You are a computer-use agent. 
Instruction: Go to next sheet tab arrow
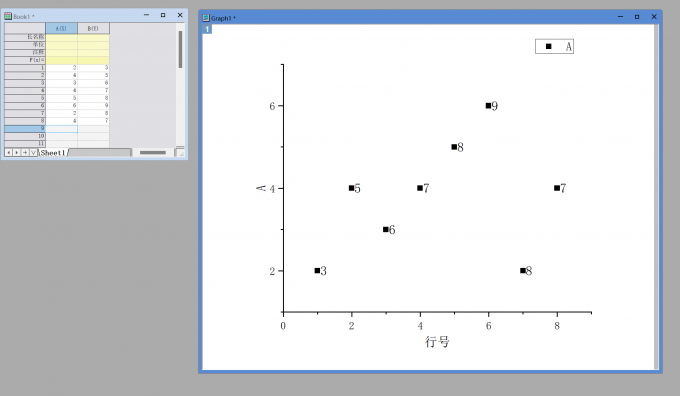pyautogui.click(x=16, y=153)
